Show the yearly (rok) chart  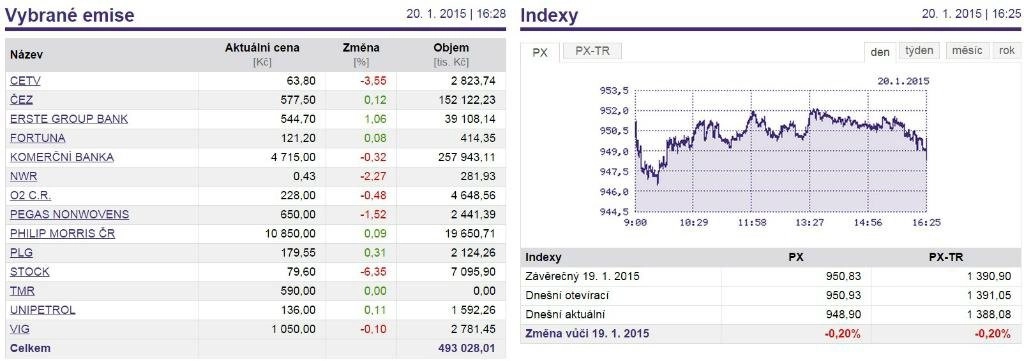(x=1006, y=51)
